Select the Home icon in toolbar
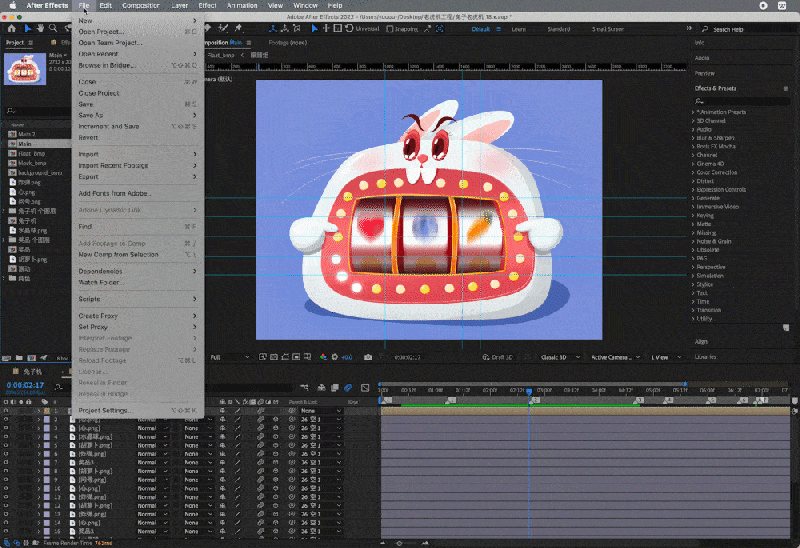 point(11,29)
